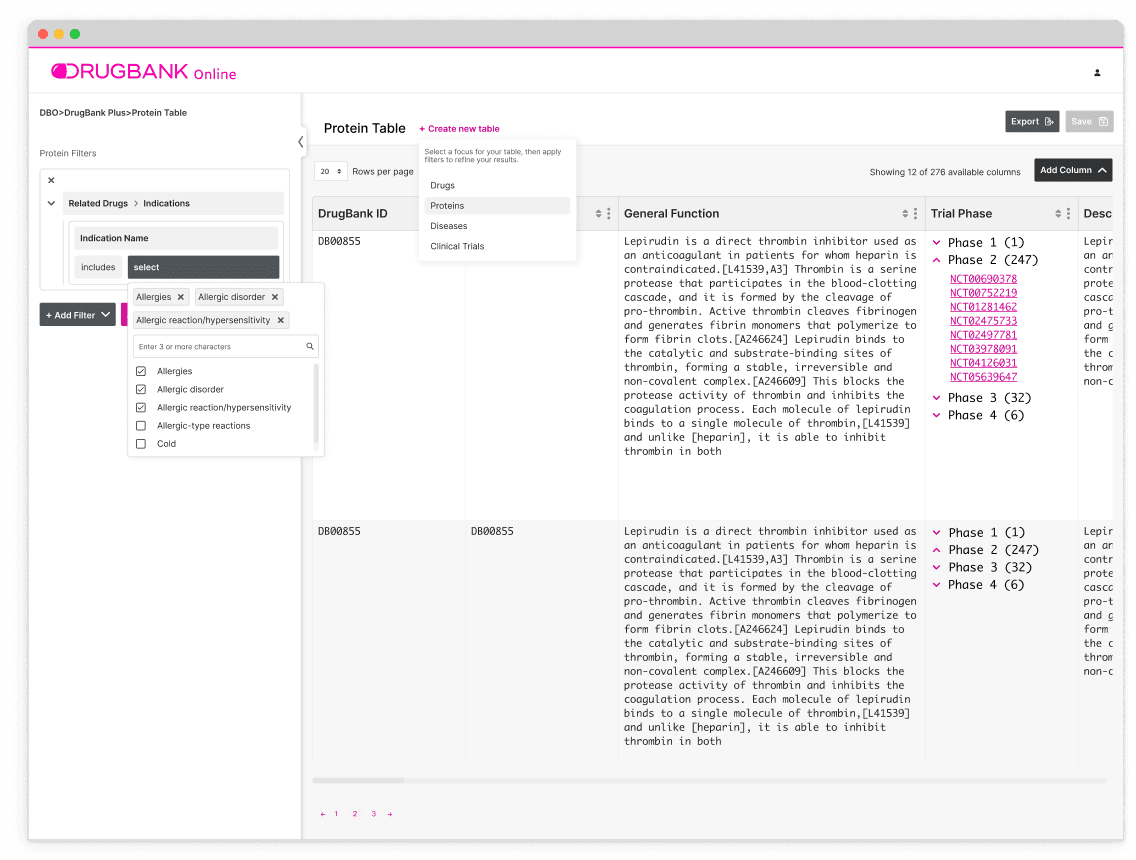This screenshot has height=860, width=1136.
Task: Expand Phase 1 (1) in first row
Action: point(937,243)
